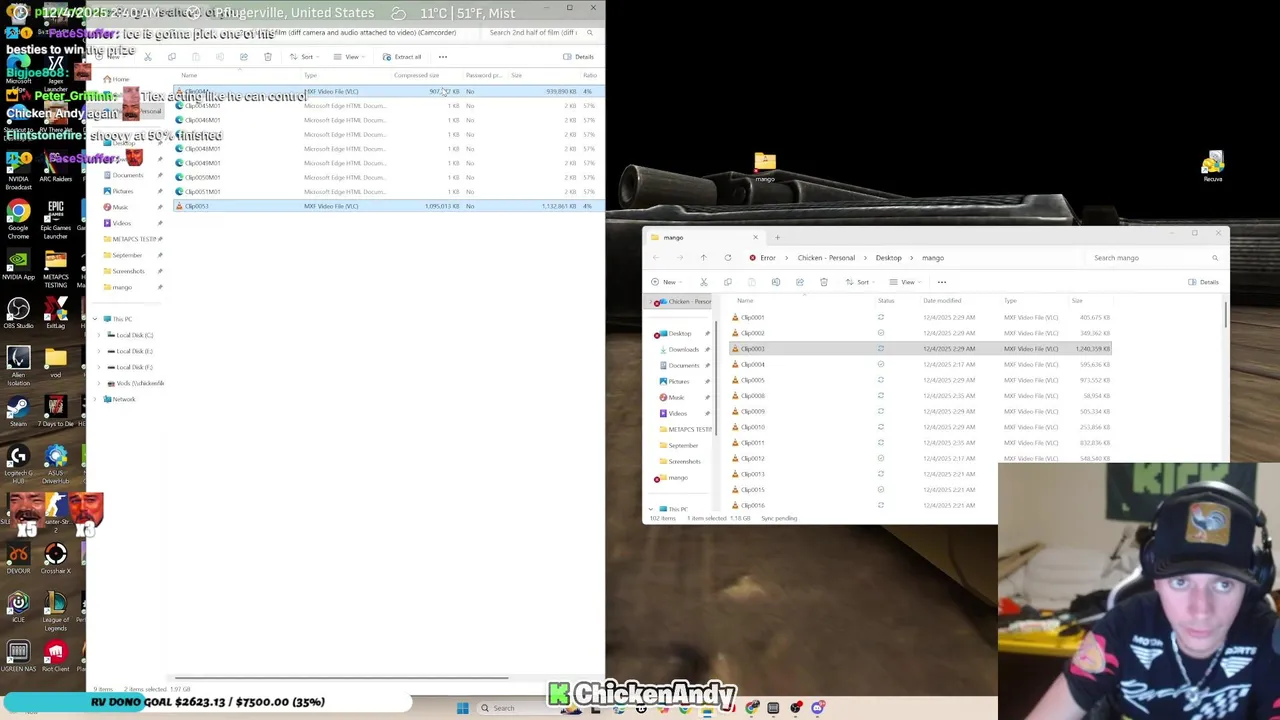Click the Up arrow in mango window navigation
Image resolution: width=1280 pixels, height=720 pixels.
[x=703, y=258]
